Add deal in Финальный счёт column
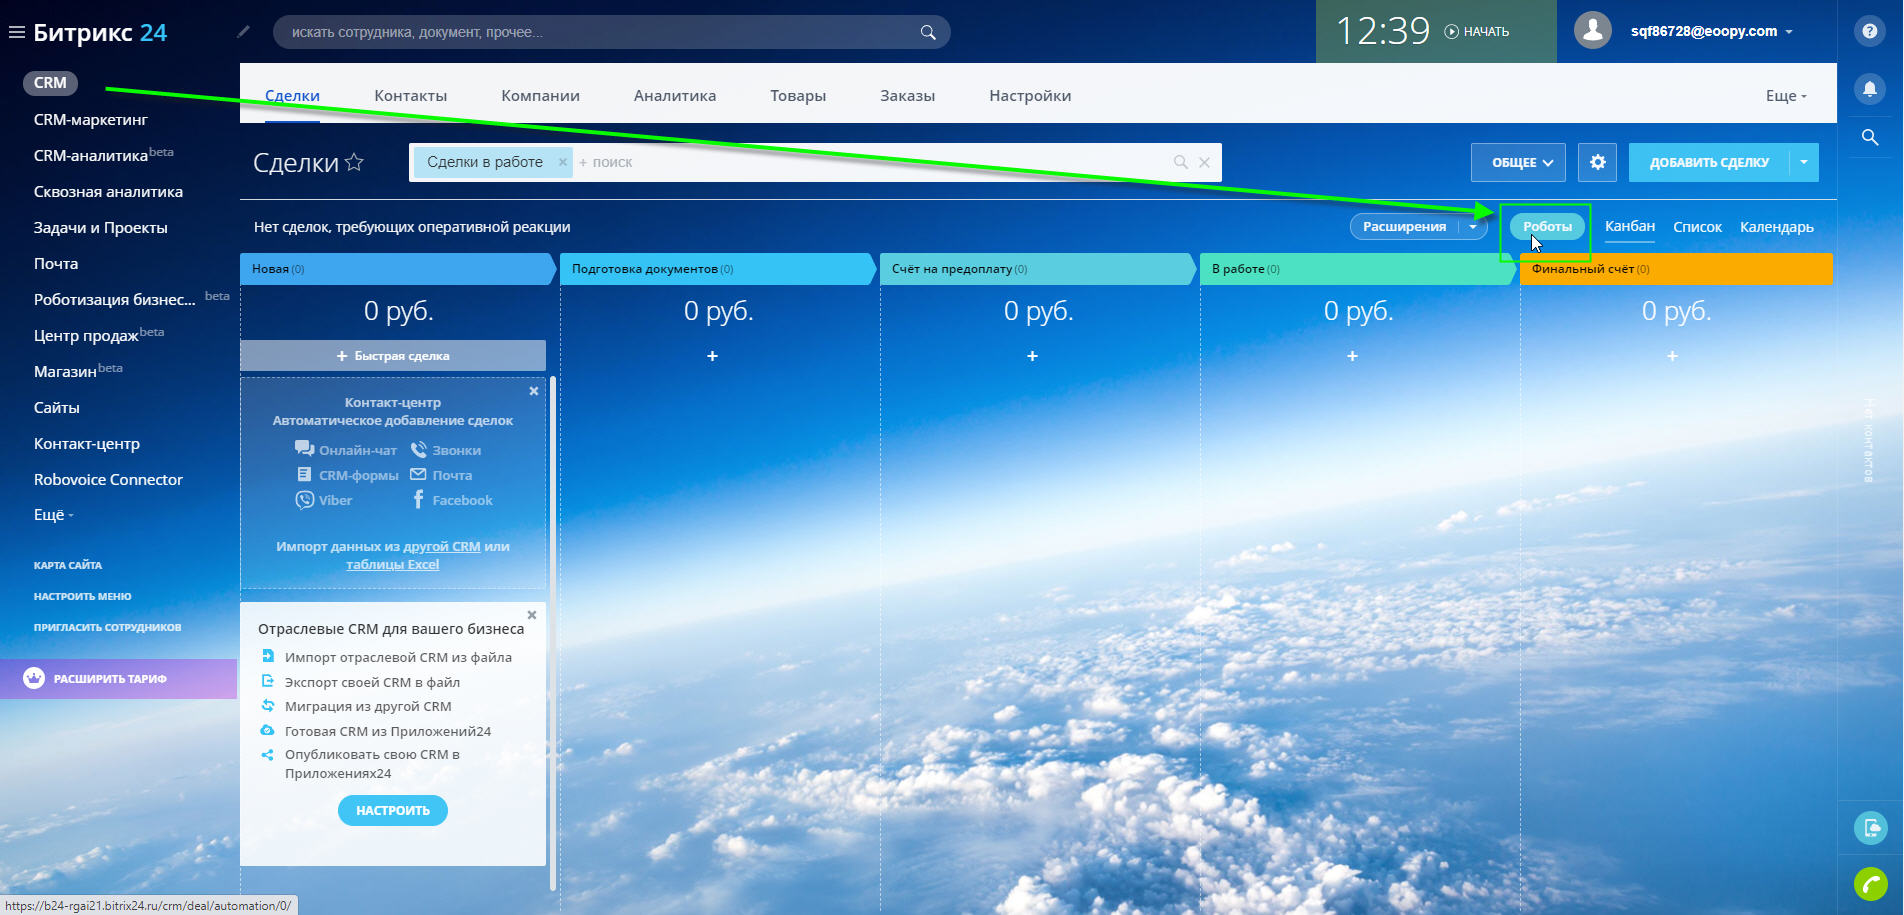The height and width of the screenshot is (915, 1904). pyautogui.click(x=1672, y=356)
